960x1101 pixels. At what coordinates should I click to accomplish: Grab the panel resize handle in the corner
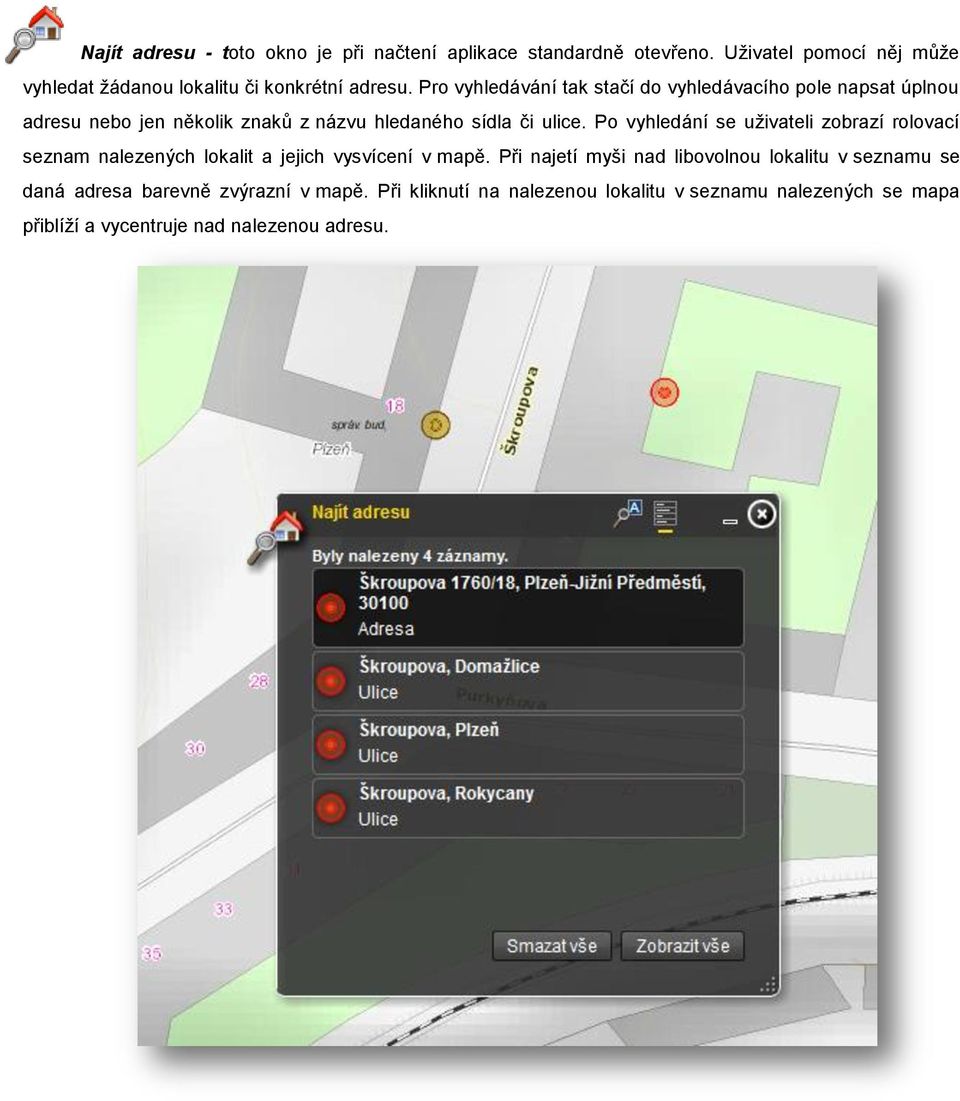coord(768,985)
